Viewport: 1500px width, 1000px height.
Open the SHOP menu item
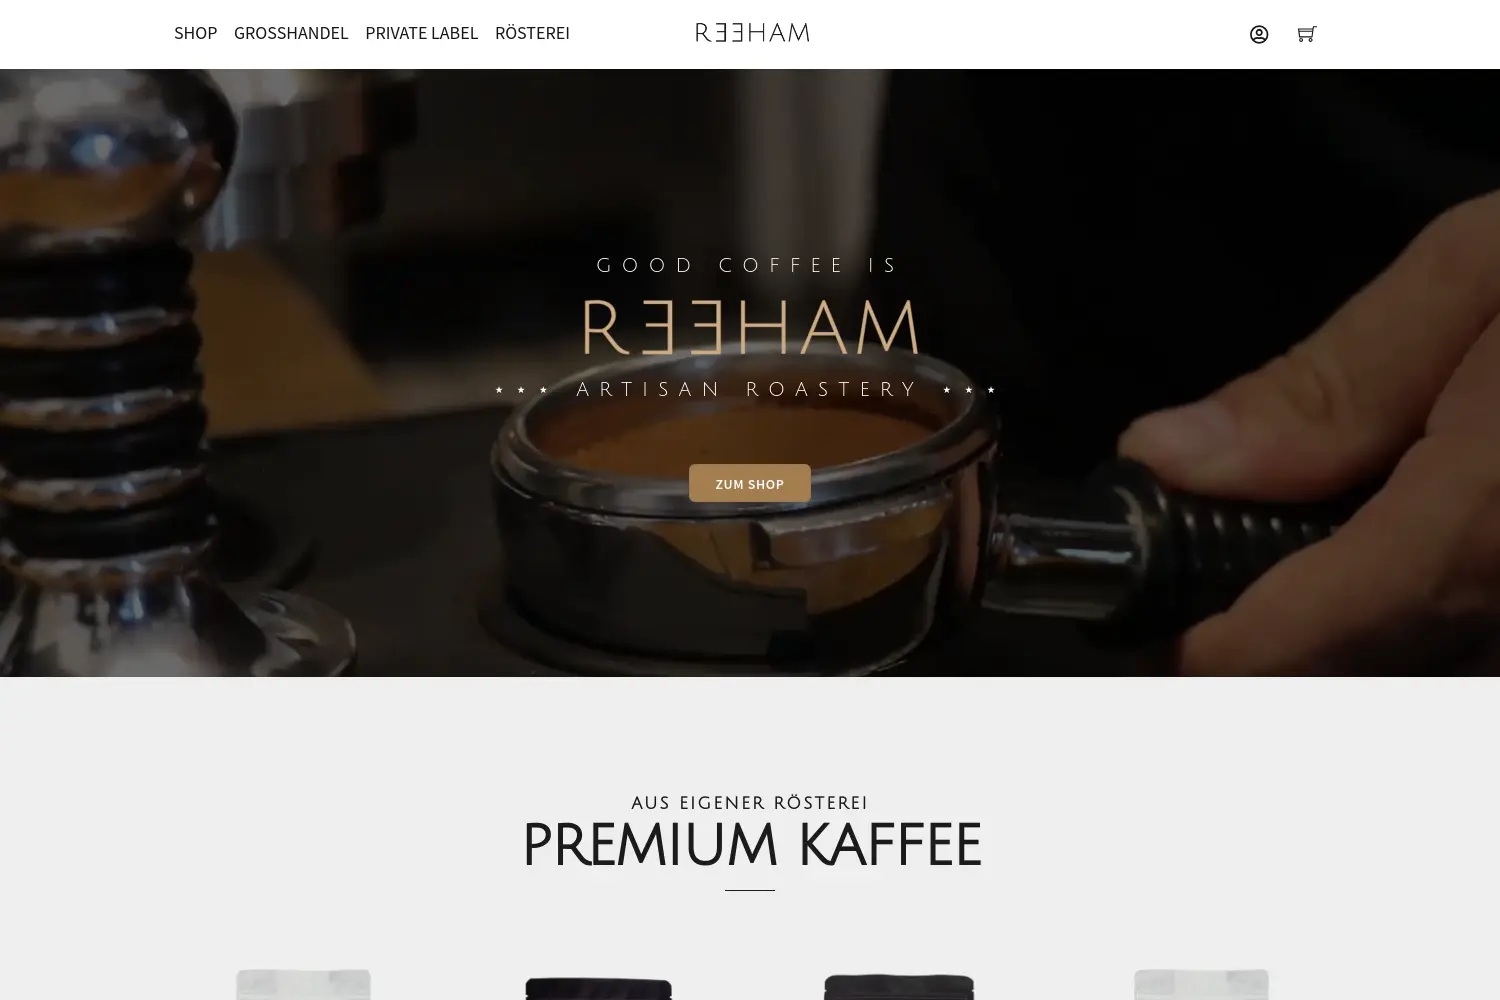click(195, 33)
